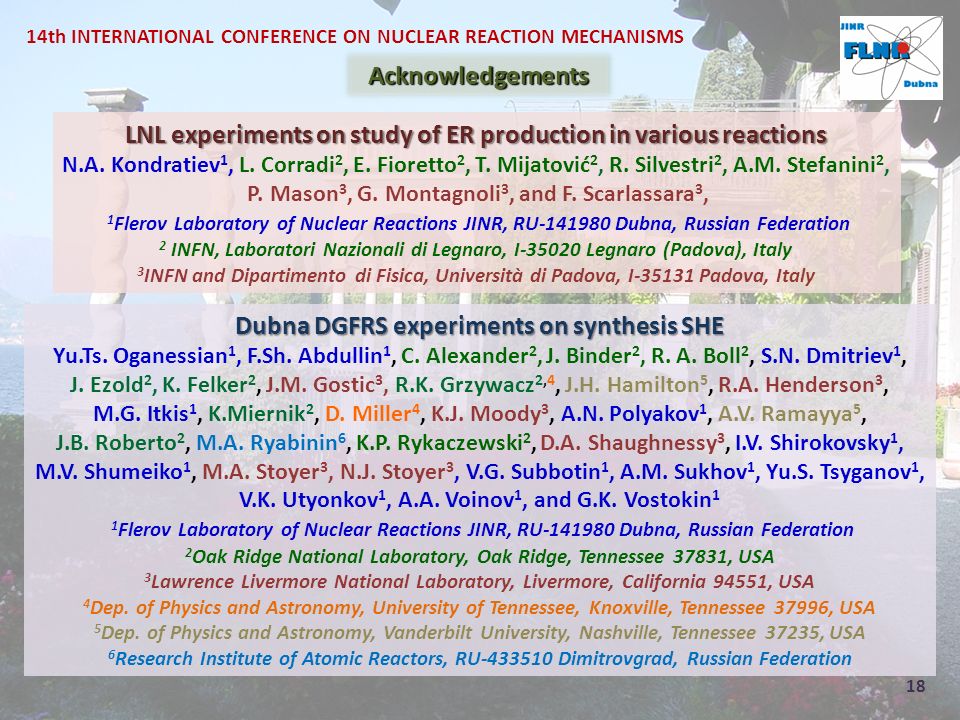Viewport: 960px width, 720px height.
Task: Click author A.V. Ramayya
Action: pyautogui.click(x=790, y=414)
